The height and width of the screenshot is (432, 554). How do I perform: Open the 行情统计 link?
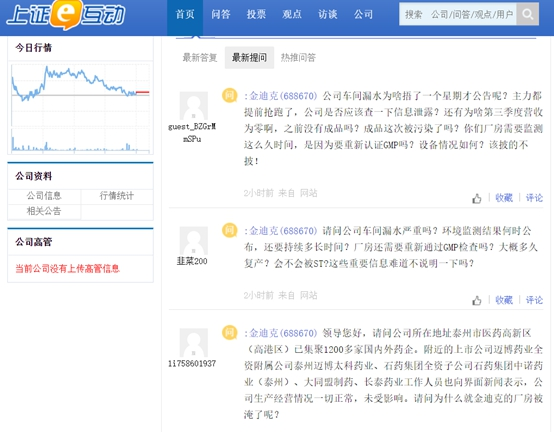117,196
